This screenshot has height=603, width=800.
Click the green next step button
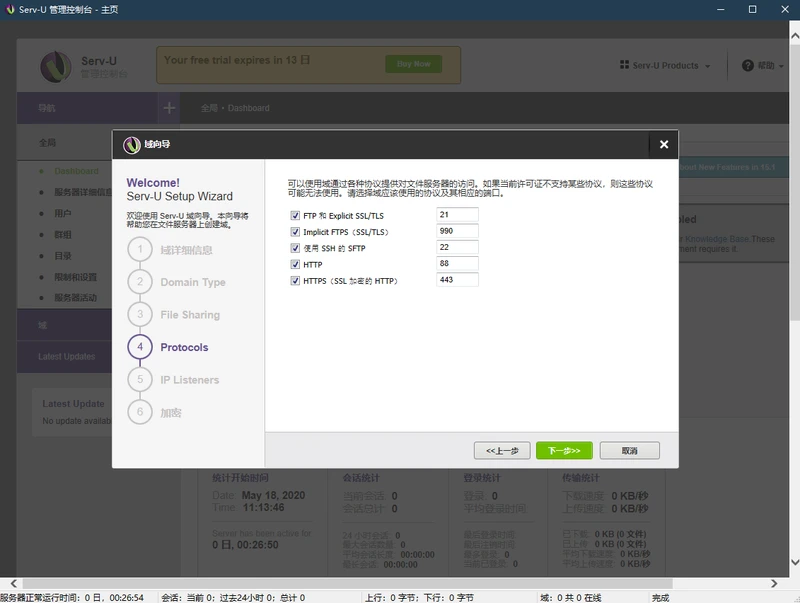tap(564, 450)
